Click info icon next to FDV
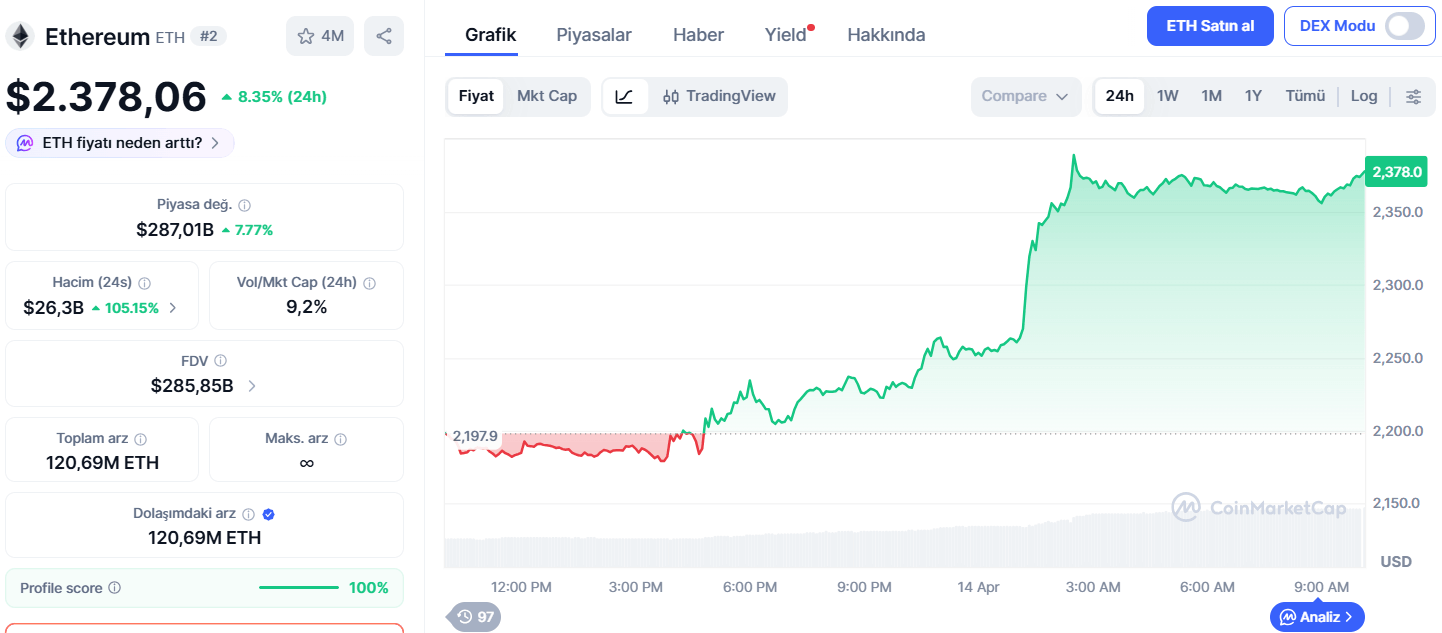Image resolution: width=1442 pixels, height=633 pixels. [220, 360]
